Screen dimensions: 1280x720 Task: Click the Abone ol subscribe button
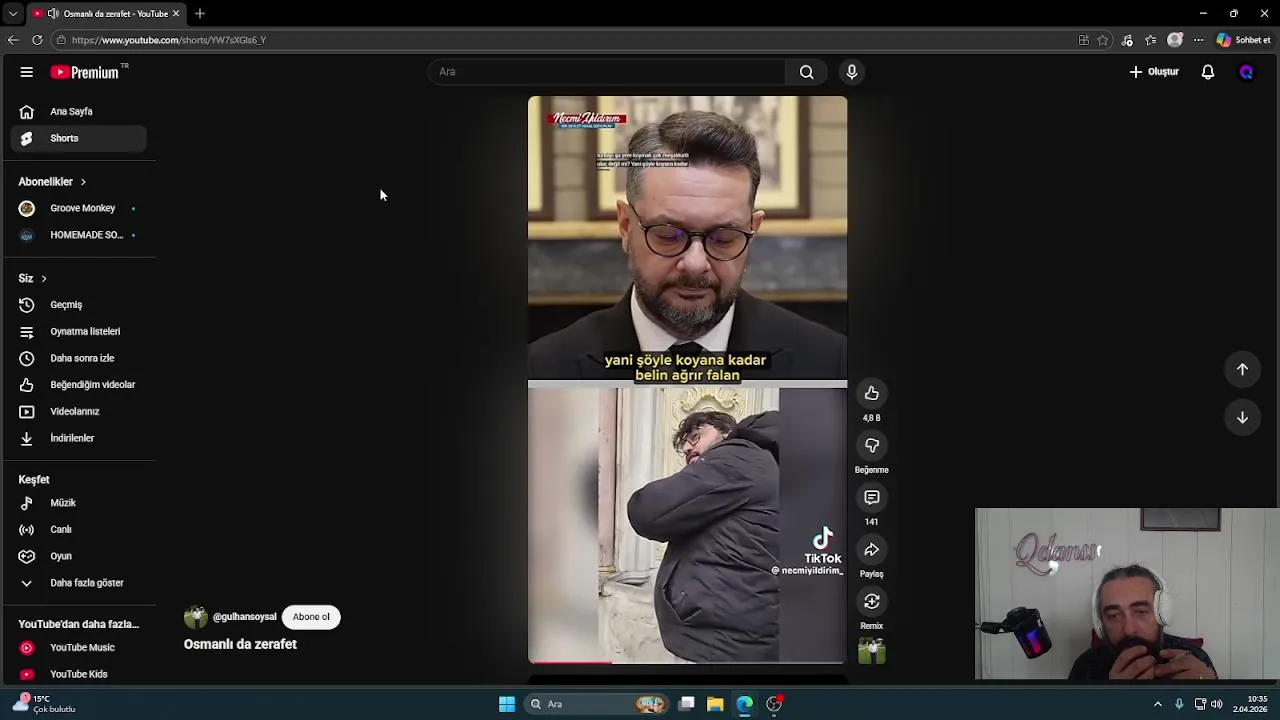311,617
